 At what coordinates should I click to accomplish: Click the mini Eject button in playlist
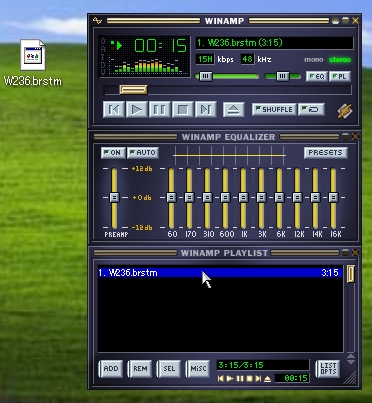[x=268, y=379]
